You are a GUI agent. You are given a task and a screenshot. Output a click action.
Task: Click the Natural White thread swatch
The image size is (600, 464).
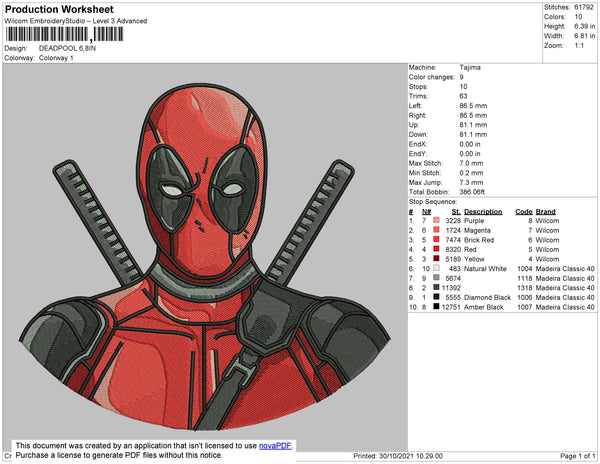[436, 269]
